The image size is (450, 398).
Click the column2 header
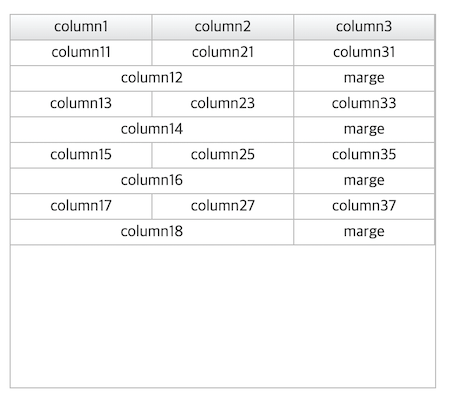click(223, 27)
